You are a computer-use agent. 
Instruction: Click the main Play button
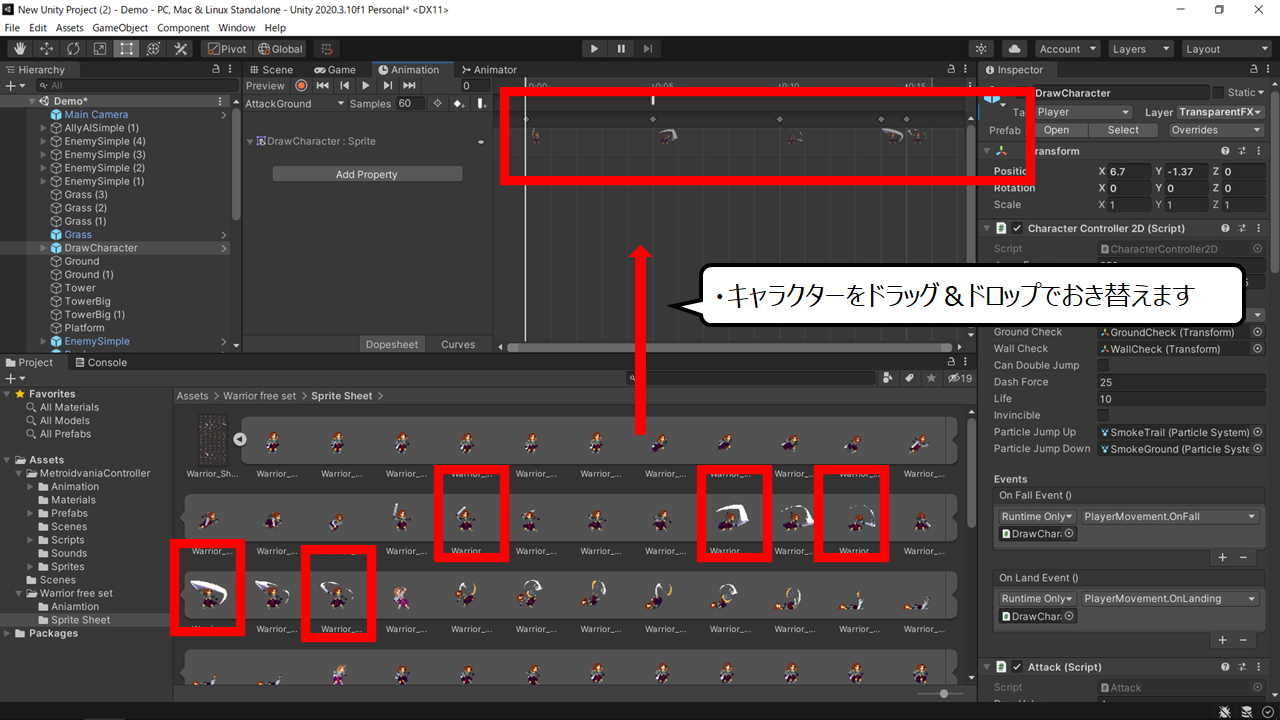coord(594,49)
